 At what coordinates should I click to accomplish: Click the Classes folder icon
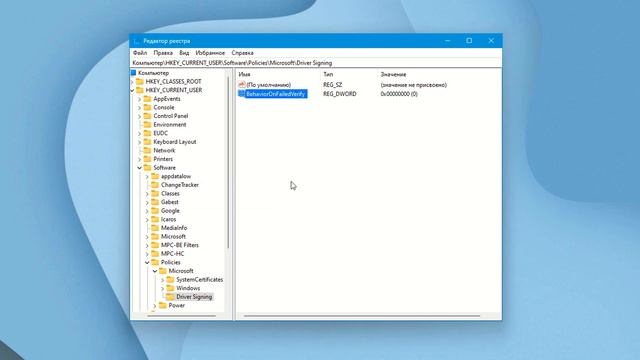pyautogui.click(x=155, y=193)
